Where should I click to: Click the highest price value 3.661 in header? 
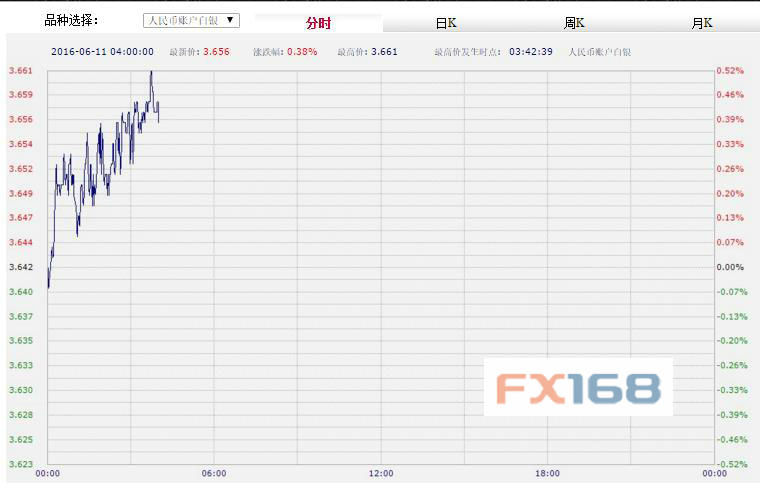pos(384,52)
